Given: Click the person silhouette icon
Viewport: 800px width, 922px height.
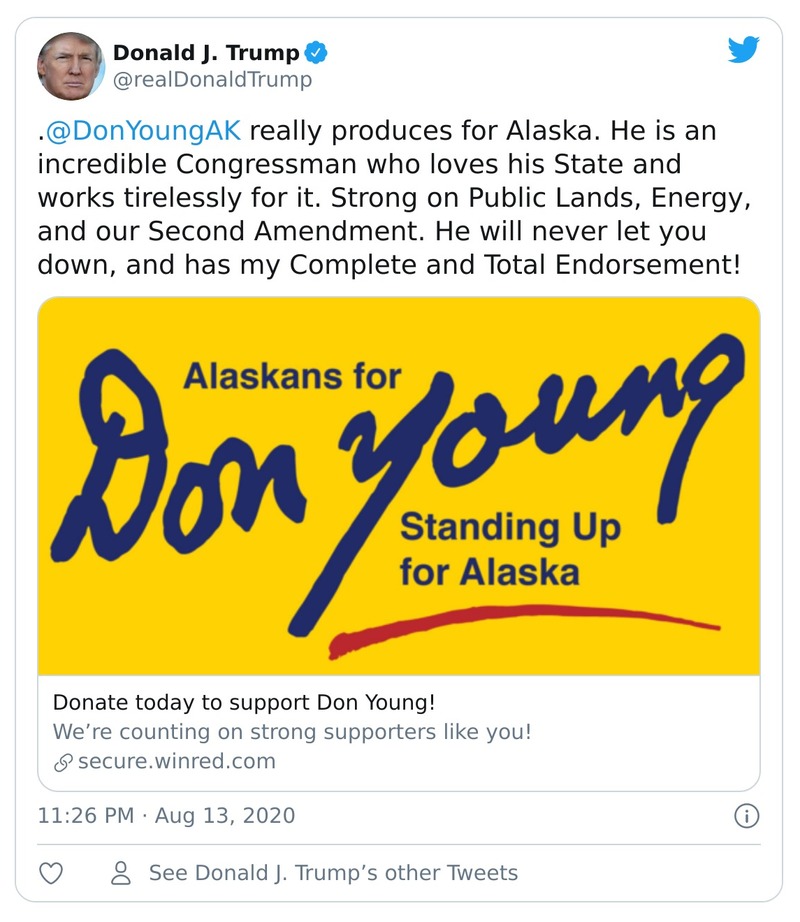Looking at the screenshot, I should (x=122, y=873).
